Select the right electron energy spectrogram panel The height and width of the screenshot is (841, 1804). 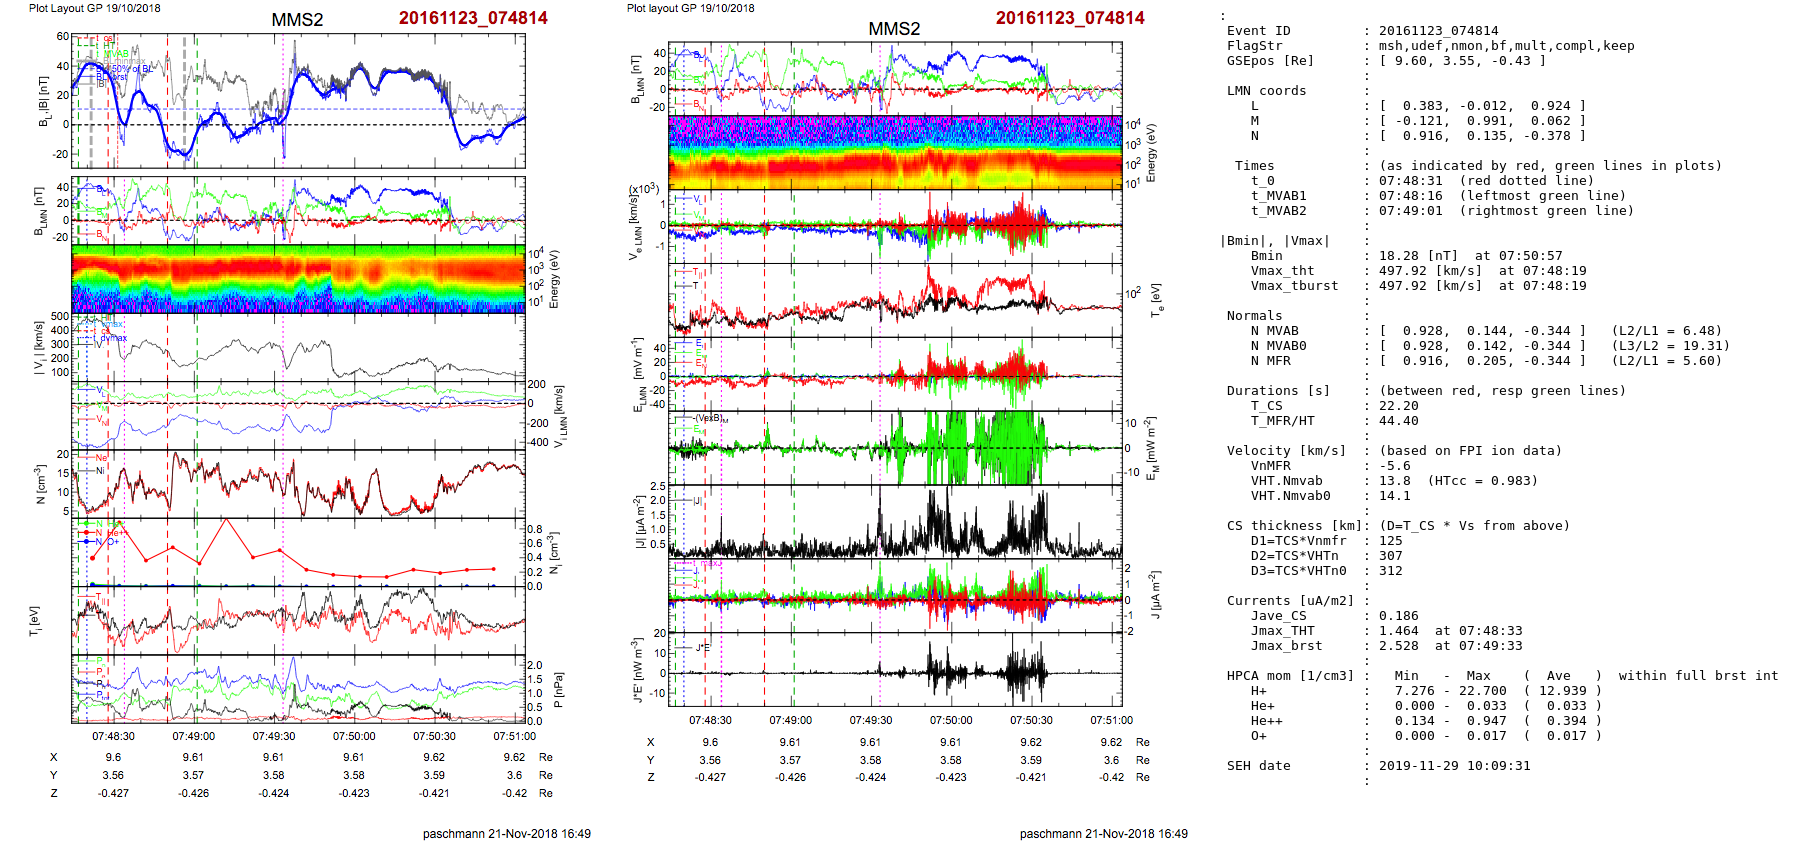(895, 152)
